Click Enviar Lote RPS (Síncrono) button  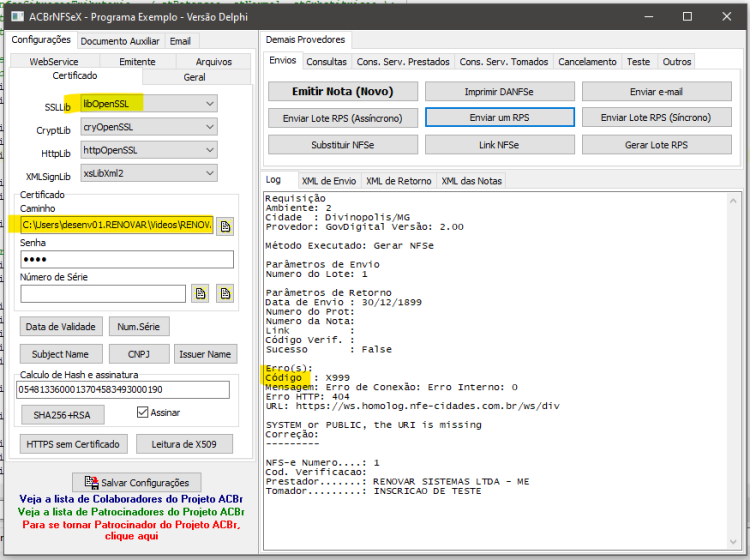pos(656,117)
